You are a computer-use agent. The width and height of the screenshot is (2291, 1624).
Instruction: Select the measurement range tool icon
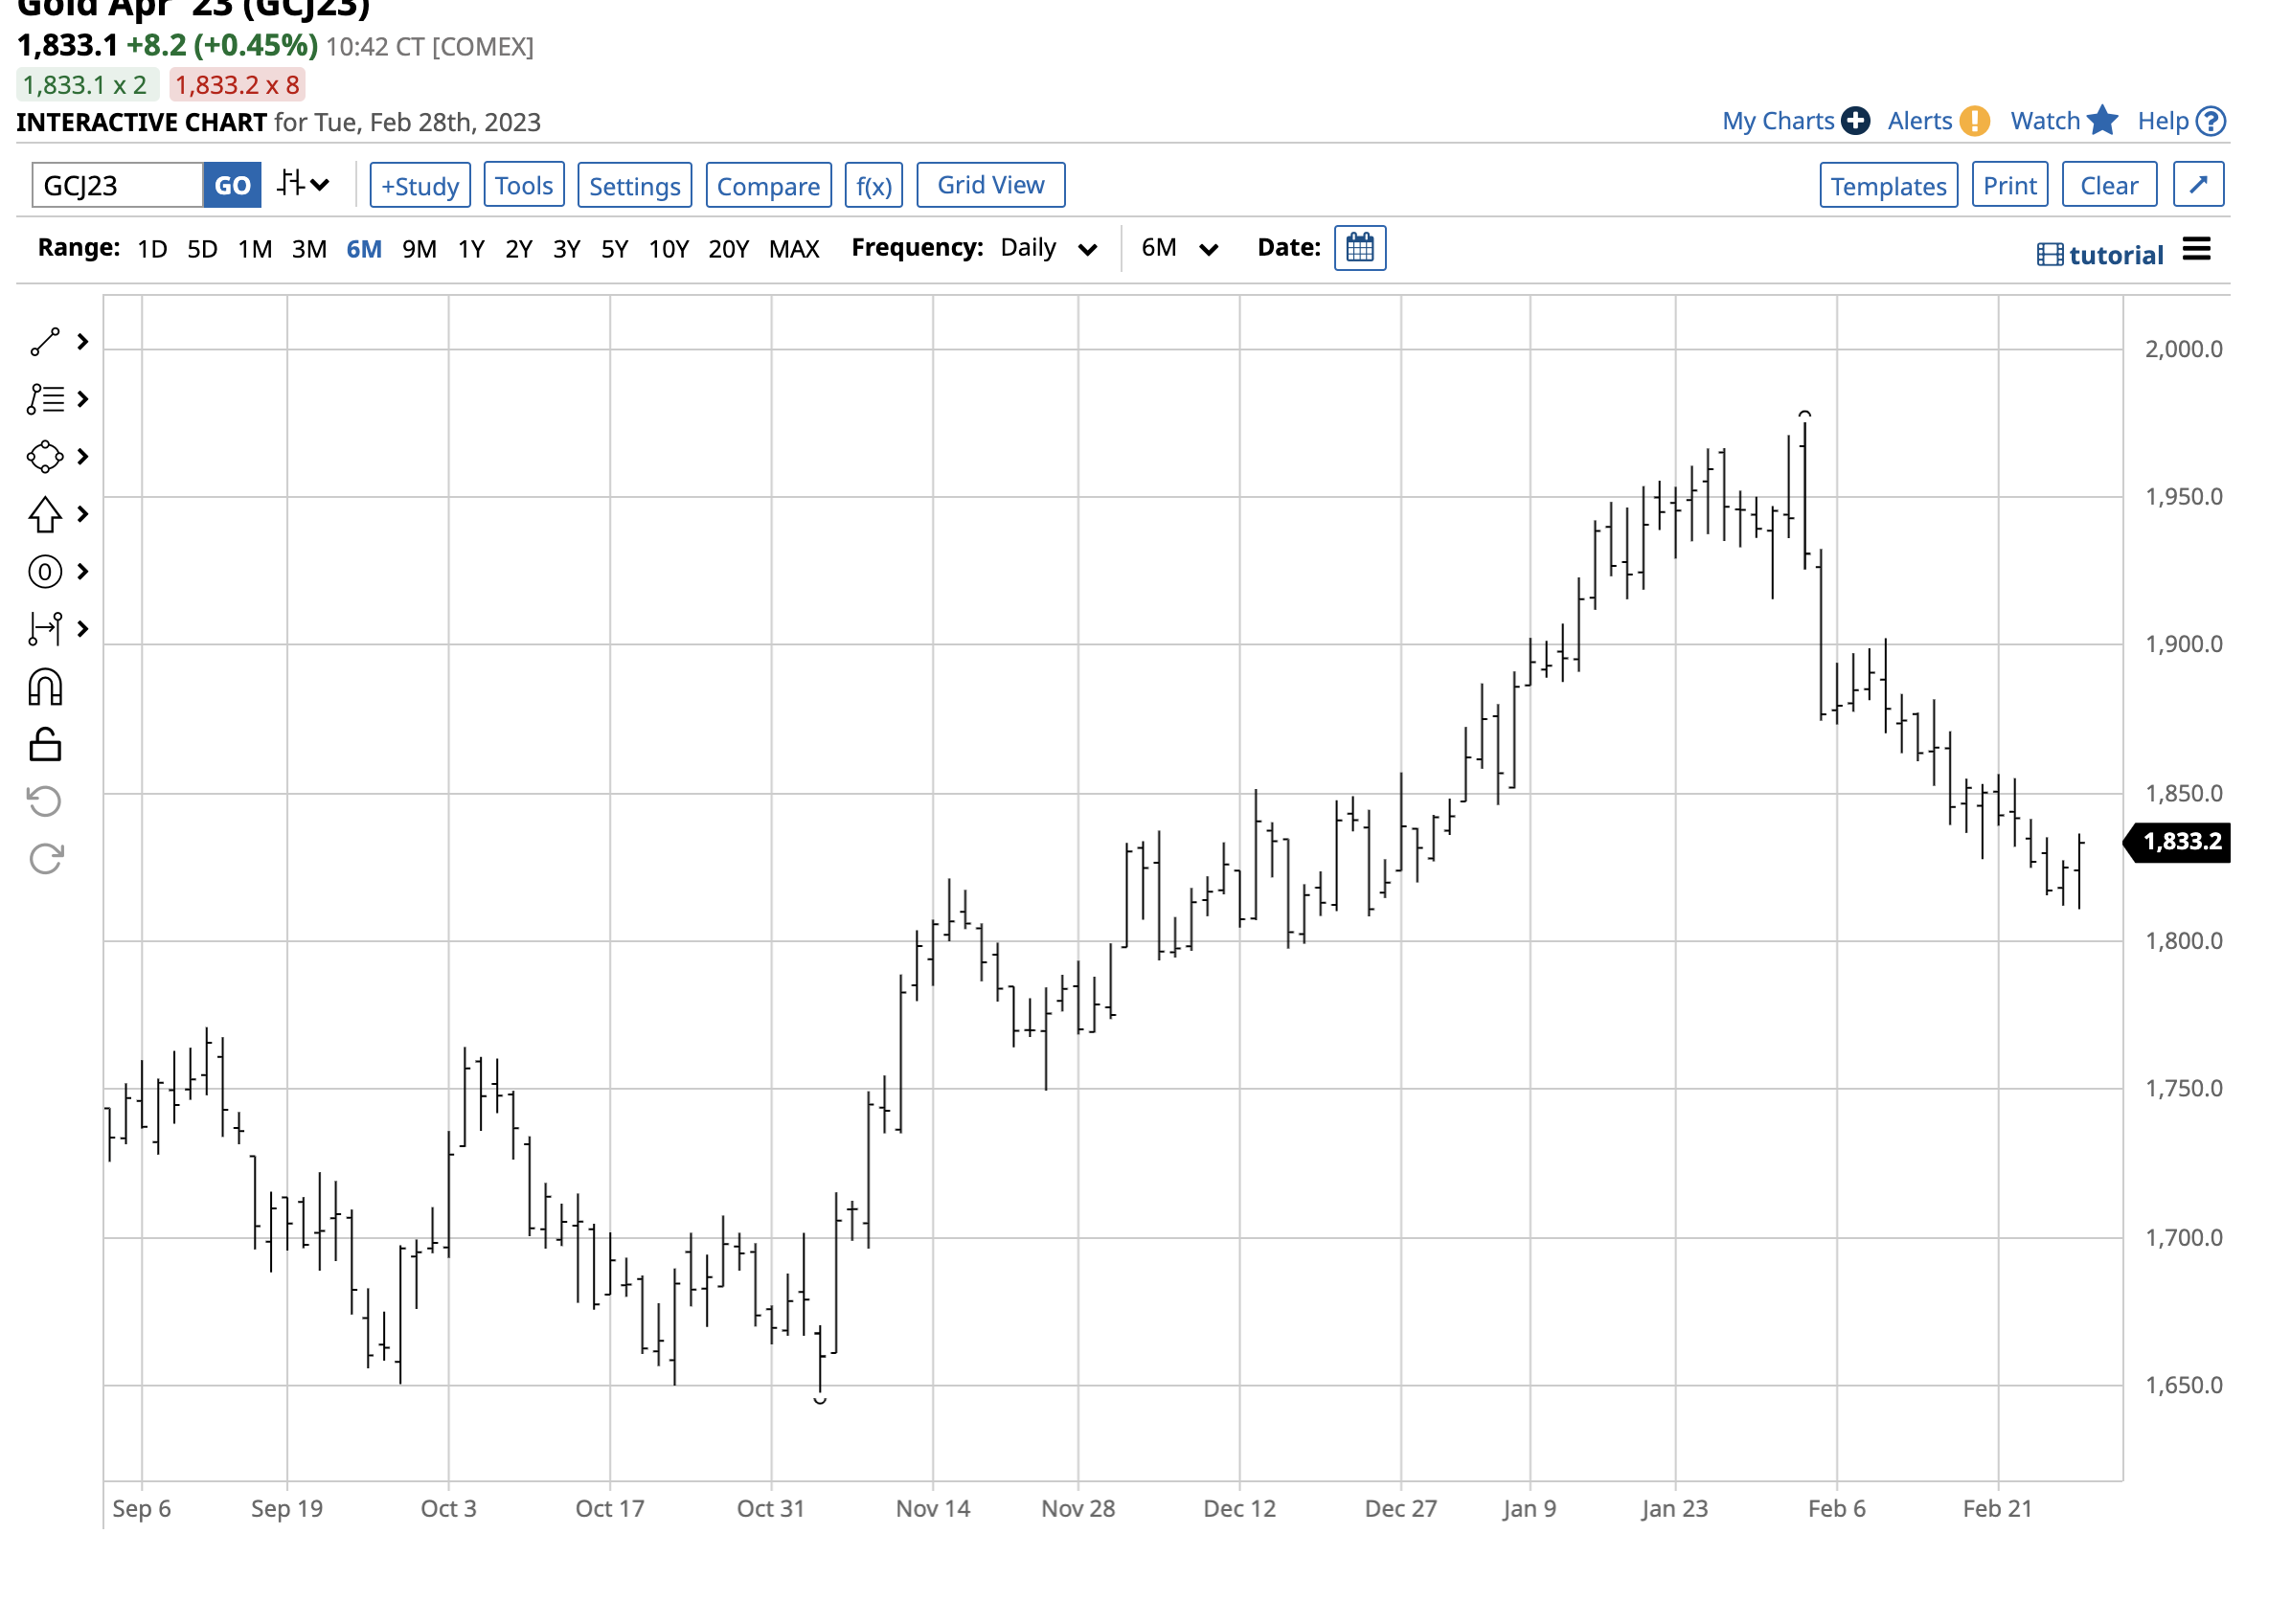pos(45,629)
